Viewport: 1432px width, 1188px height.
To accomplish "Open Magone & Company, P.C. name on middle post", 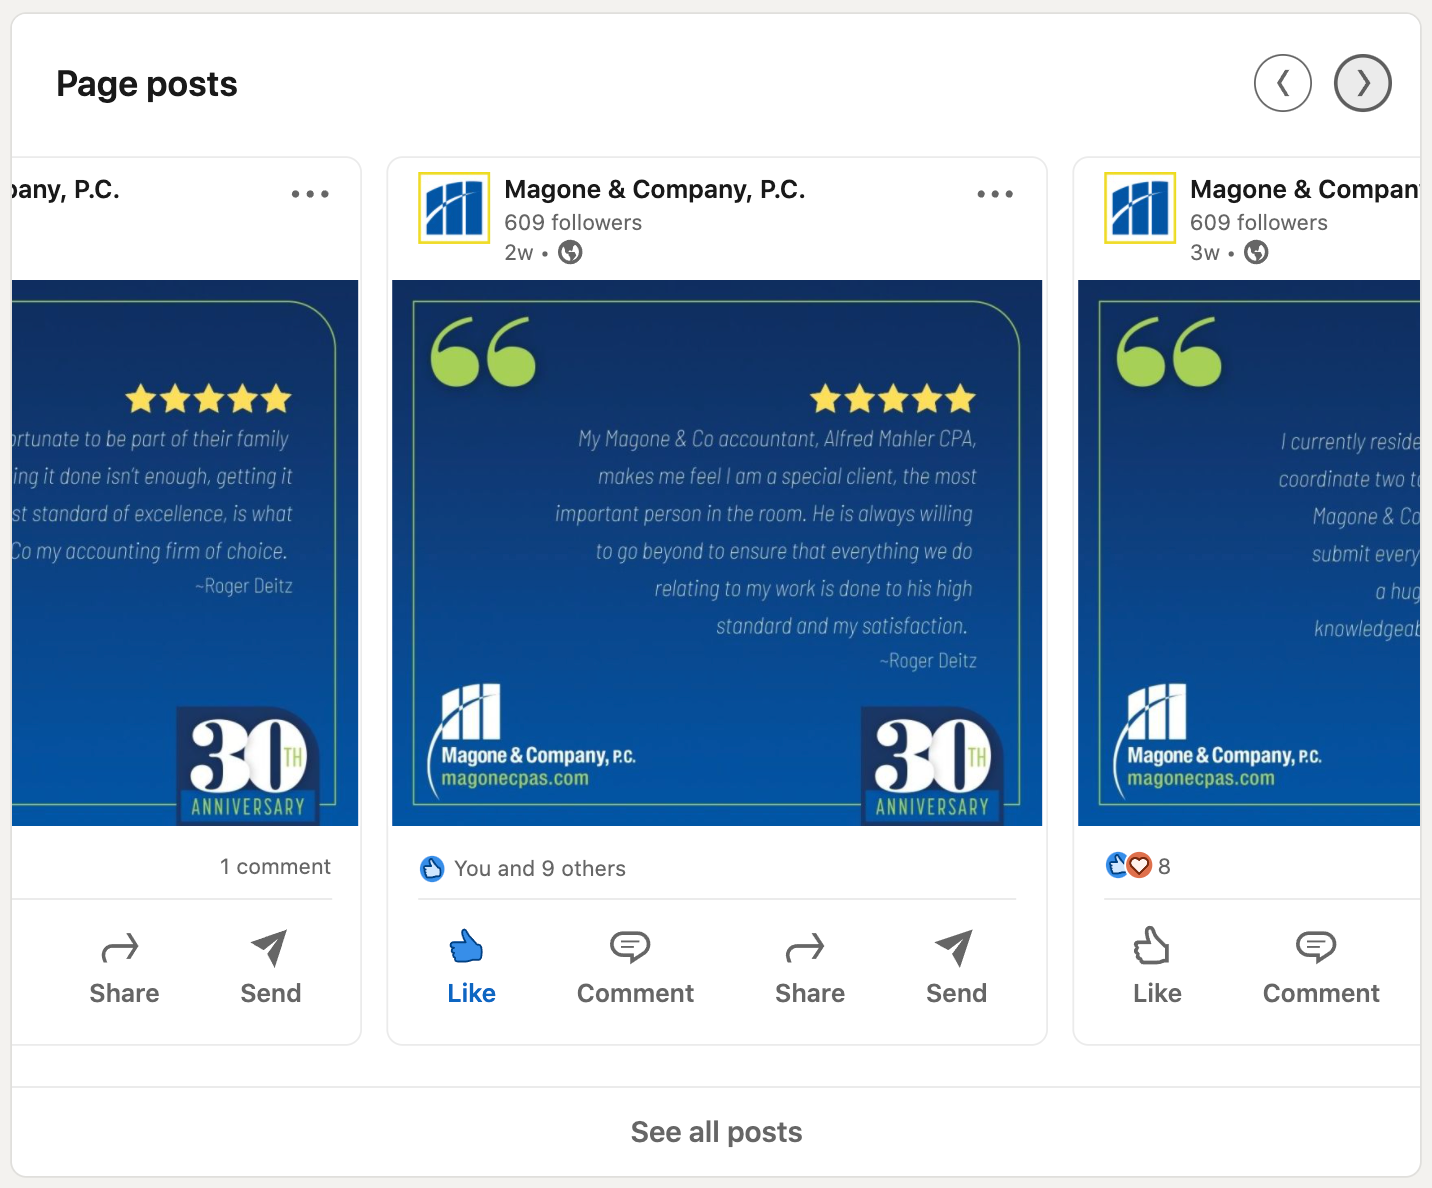I will pos(655,189).
